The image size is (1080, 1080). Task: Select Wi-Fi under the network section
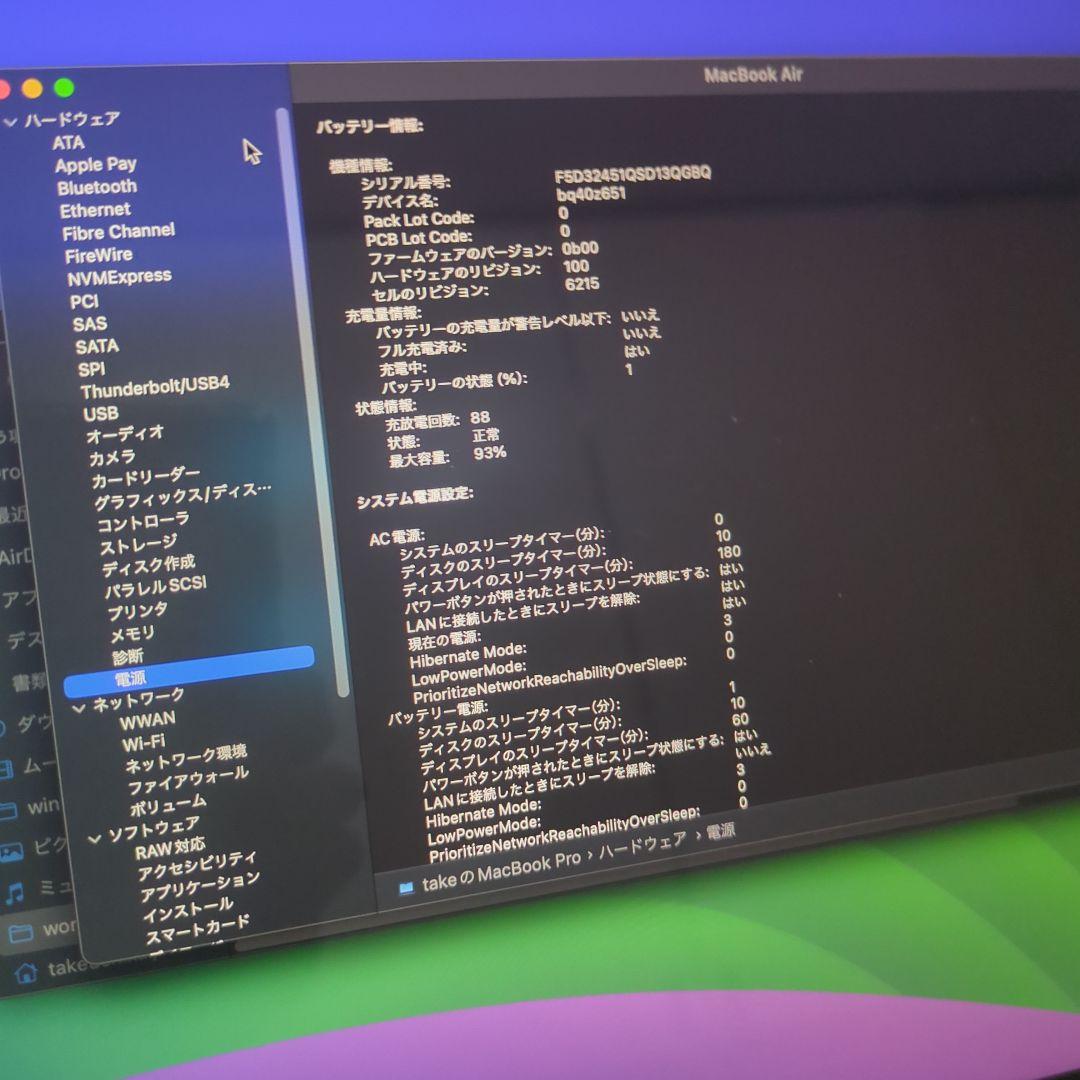pyautogui.click(x=144, y=743)
